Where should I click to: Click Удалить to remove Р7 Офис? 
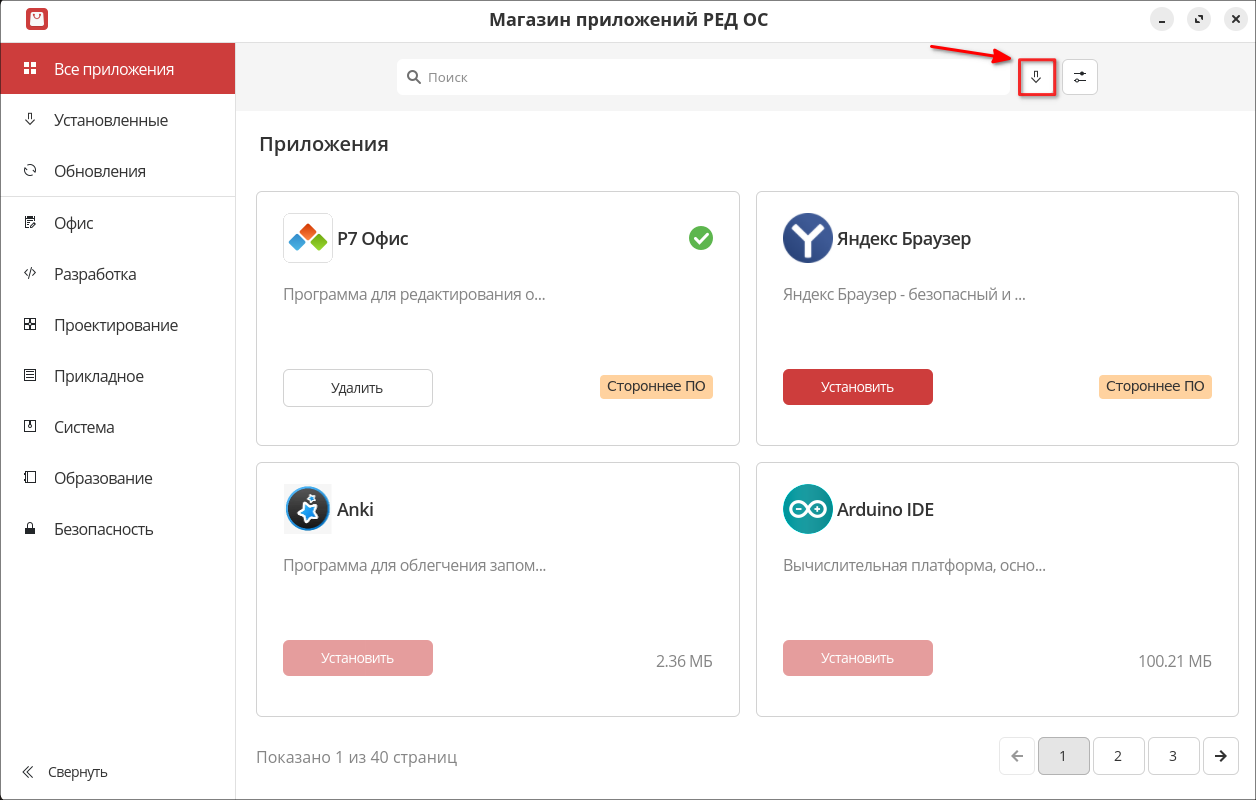coord(357,388)
